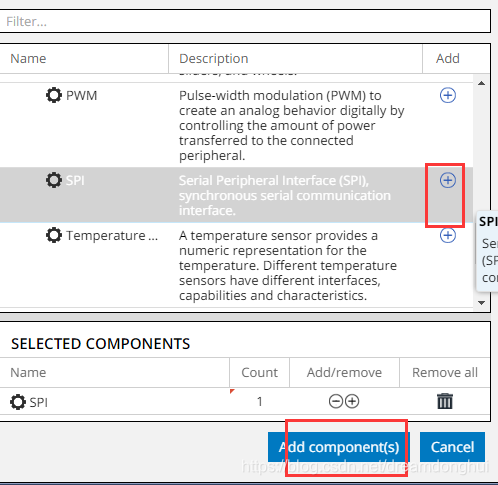Click the temperature sensor description text
The image size is (498, 485).
point(288,266)
